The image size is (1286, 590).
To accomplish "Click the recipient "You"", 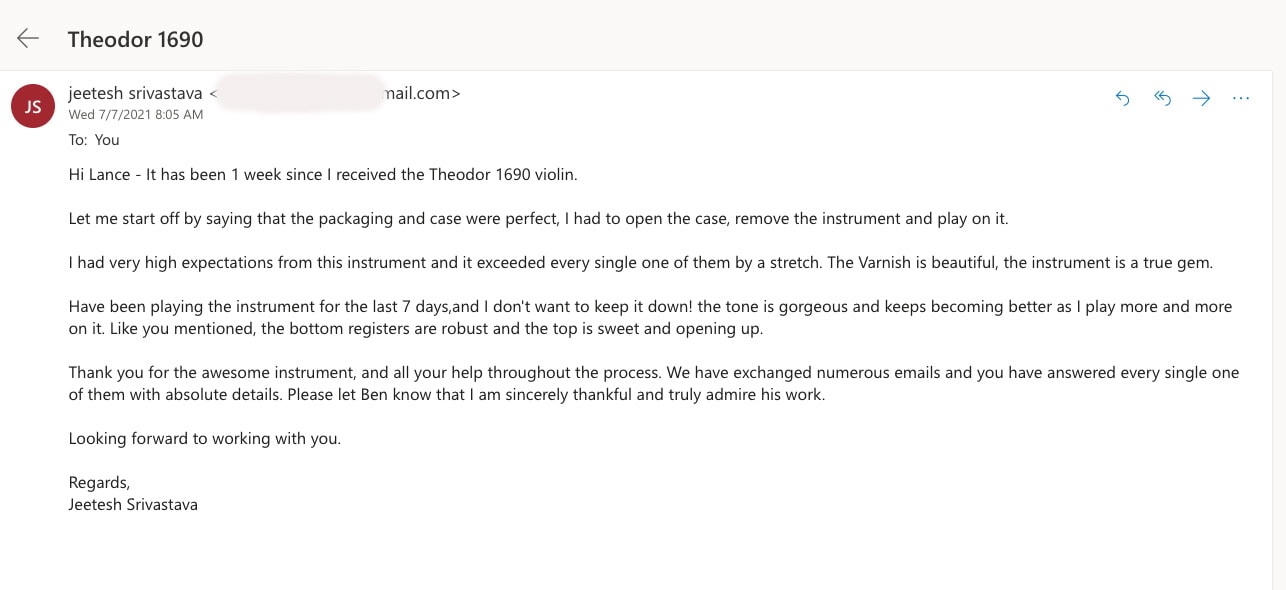I will pyautogui.click(x=107, y=140).
